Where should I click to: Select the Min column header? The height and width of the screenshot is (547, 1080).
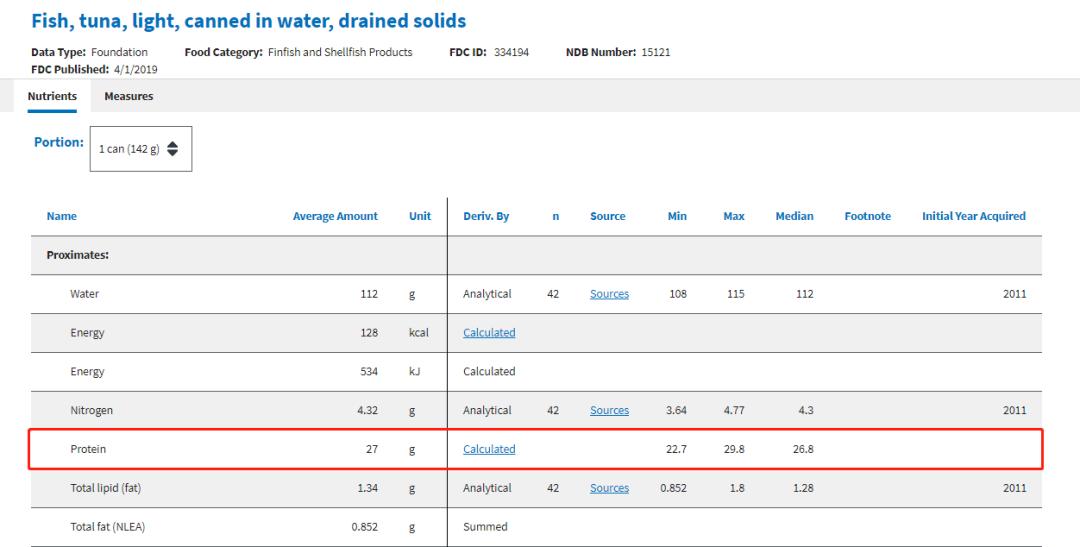677,216
